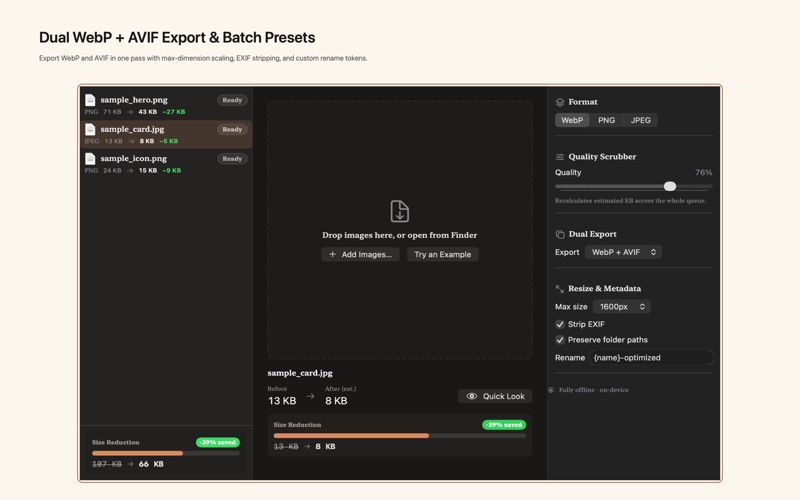Click the 66 KB total in sidebar footer
Image resolution: width=800 pixels, height=500 pixels.
click(151, 464)
